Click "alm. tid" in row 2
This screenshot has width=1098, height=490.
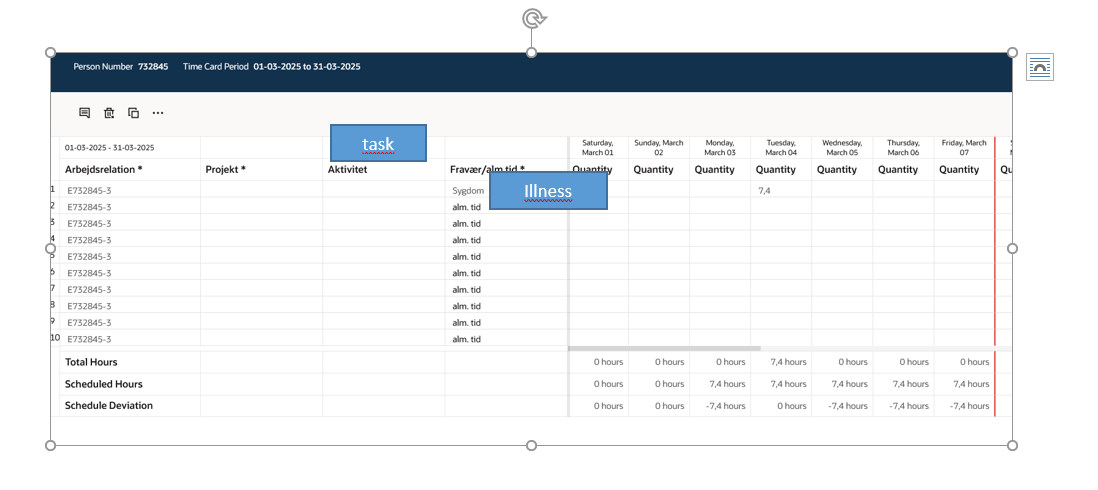[x=466, y=206]
